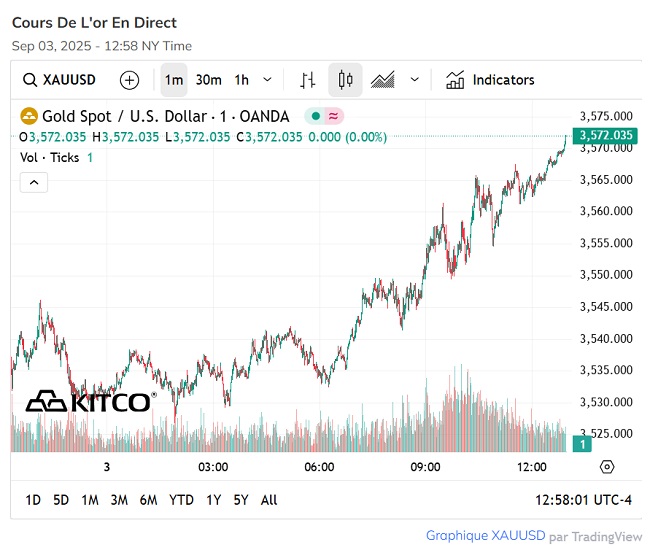Screen dimensions: 650x550
Task: Click the 12:58:01 UTC-4 timezone
Action: tap(583, 500)
